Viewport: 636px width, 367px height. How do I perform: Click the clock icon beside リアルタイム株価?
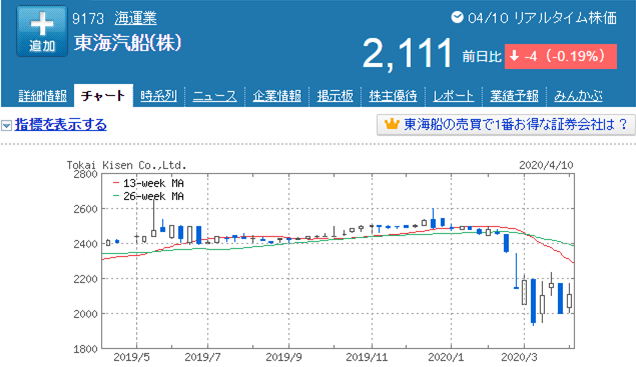(457, 17)
